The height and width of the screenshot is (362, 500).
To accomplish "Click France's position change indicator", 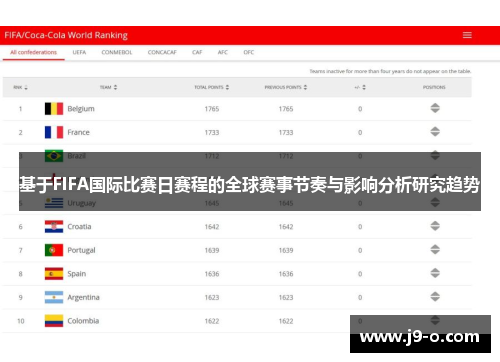I will click(x=435, y=132).
